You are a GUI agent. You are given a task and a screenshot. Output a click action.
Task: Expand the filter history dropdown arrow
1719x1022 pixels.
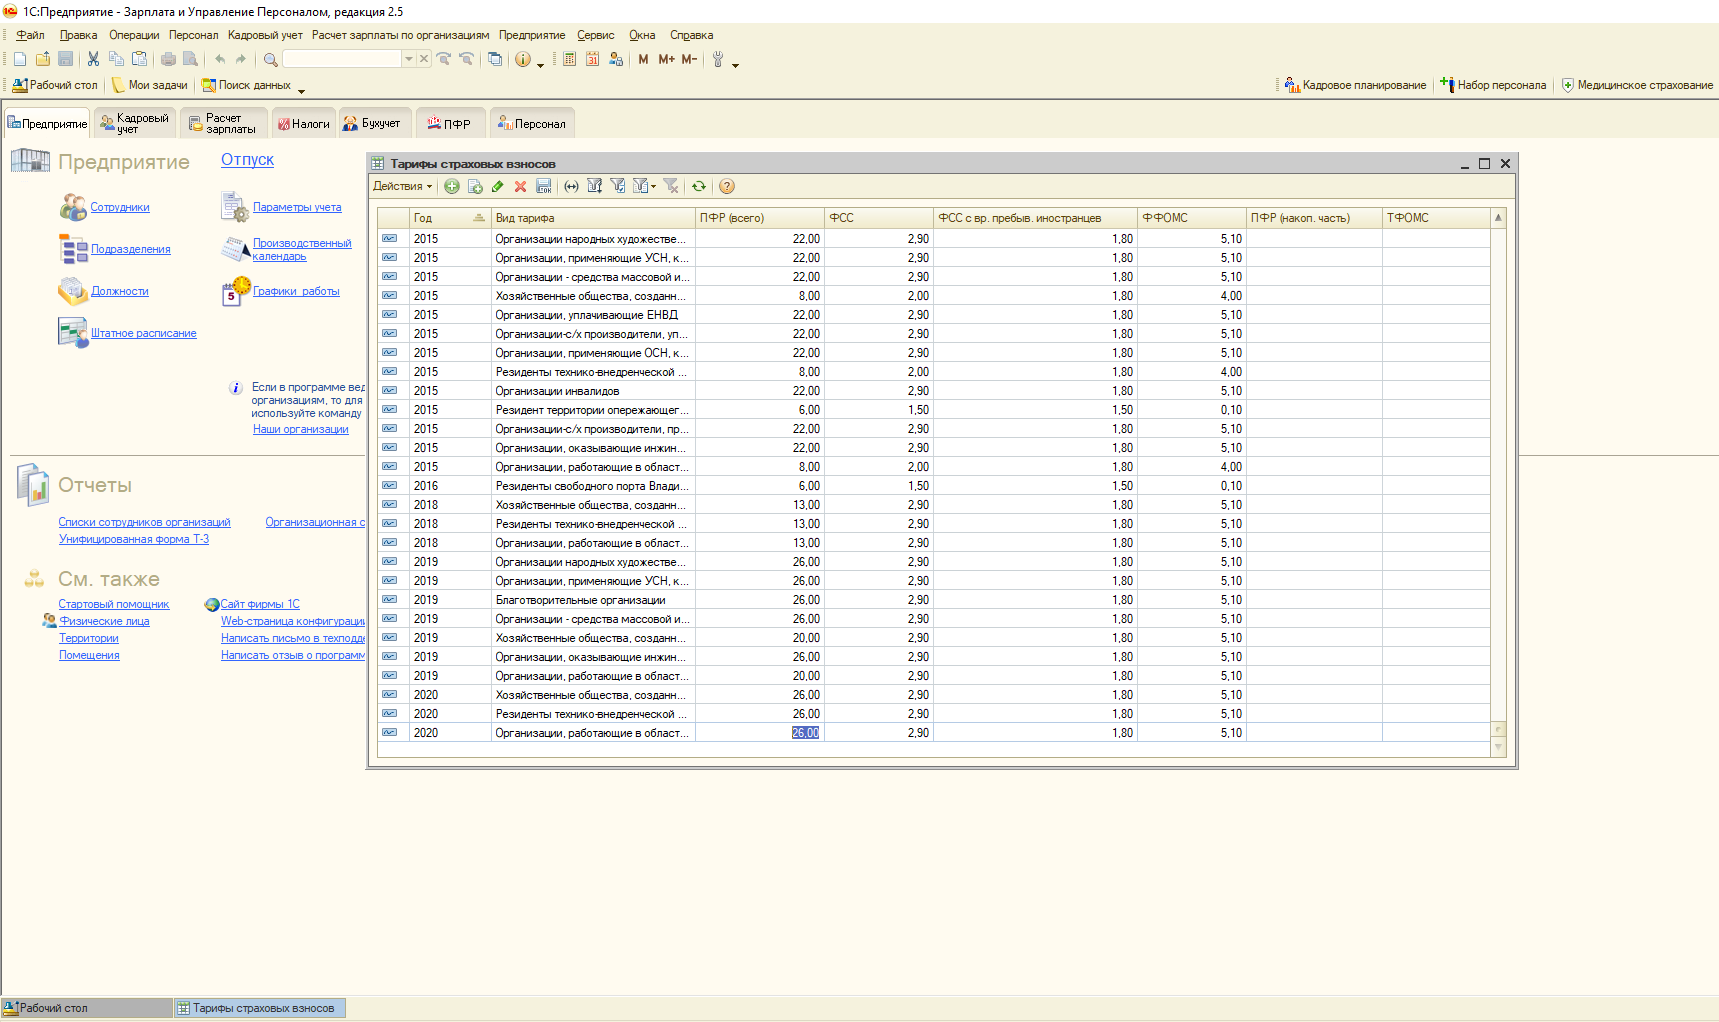pos(654,186)
